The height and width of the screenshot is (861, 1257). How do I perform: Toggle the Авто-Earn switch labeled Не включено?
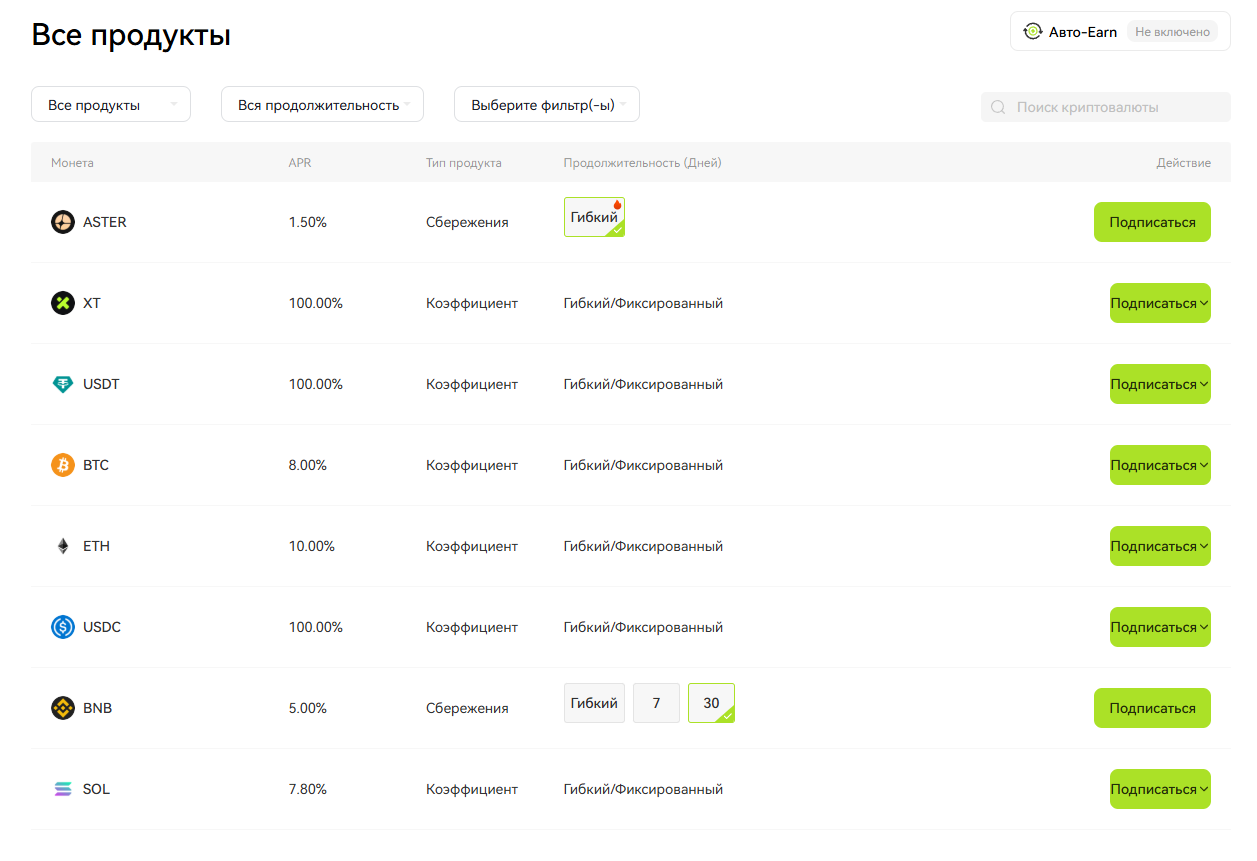(x=1172, y=32)
